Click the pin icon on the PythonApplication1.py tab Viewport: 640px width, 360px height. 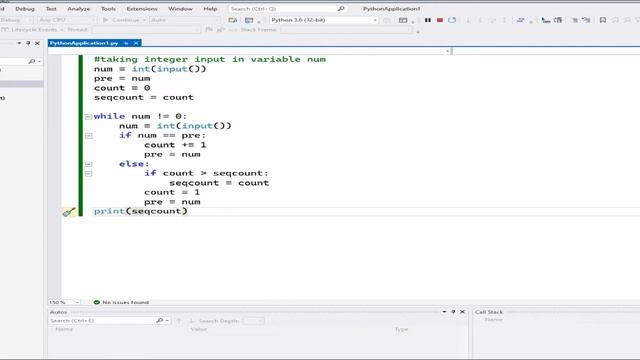pyautogui.click(x=126, y=43)
